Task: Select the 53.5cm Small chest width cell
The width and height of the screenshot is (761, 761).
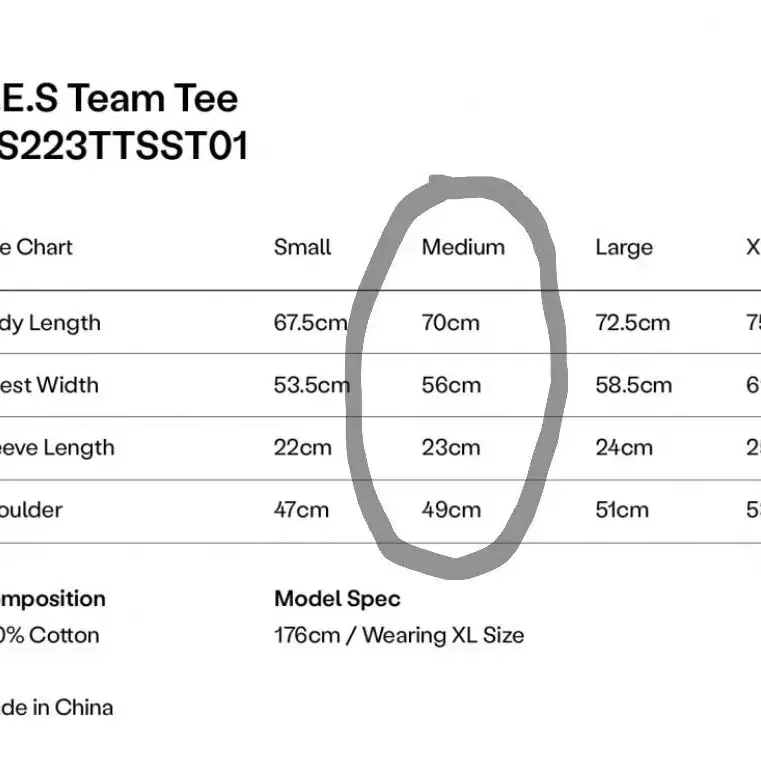Action: pyautogui.click(x=312, y=385)
